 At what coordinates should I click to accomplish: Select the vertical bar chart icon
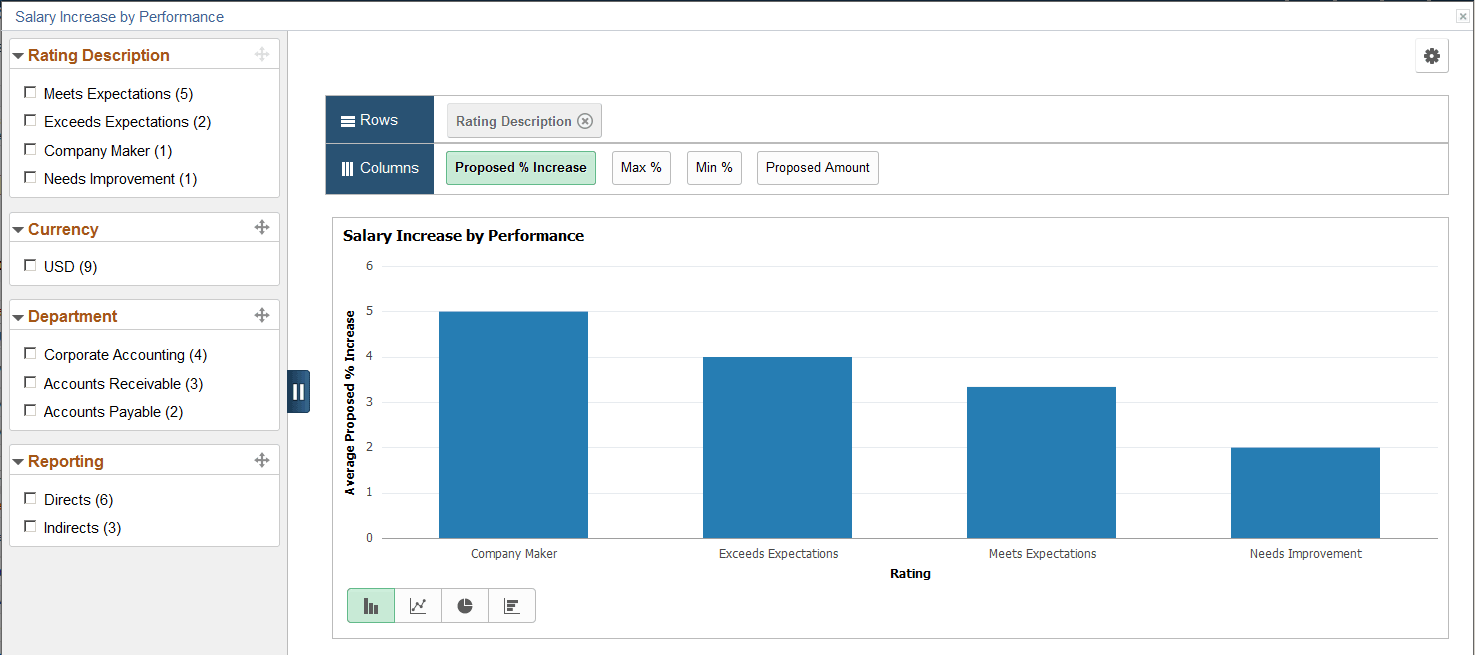click(x=371, y=605)
